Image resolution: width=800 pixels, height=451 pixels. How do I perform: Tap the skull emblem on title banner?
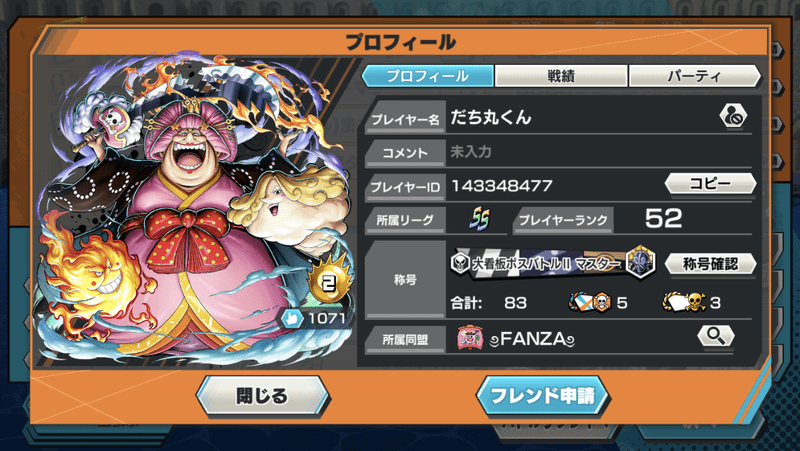460,263
